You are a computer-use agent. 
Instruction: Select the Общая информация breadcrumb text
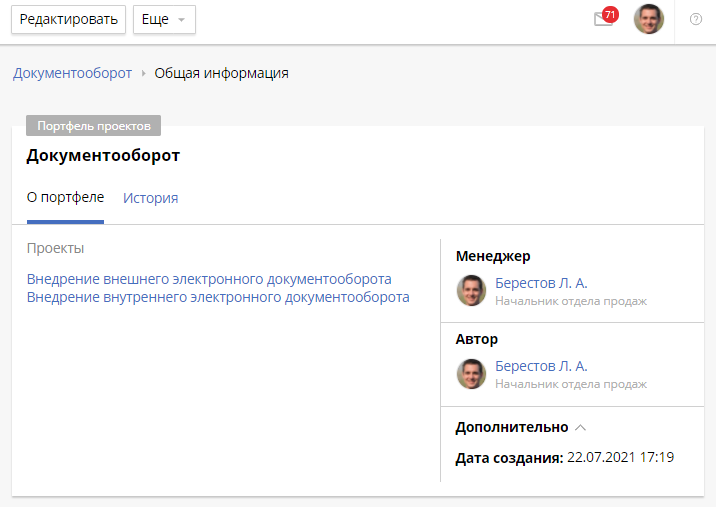(x=221, y=73)
